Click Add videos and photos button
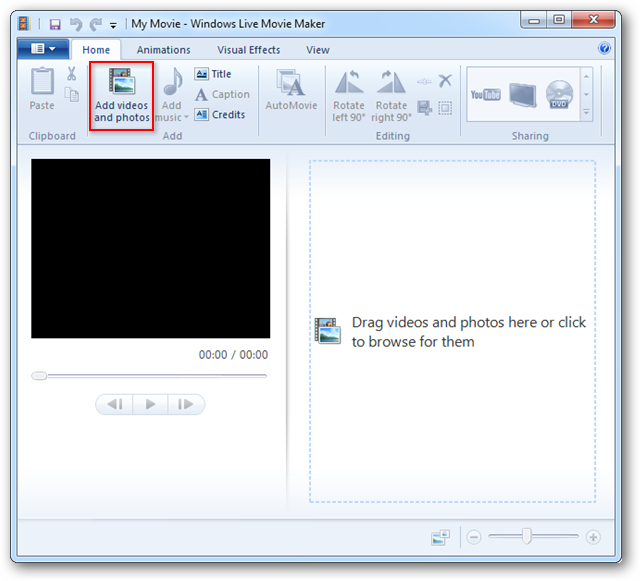 (x=121, y=96)
